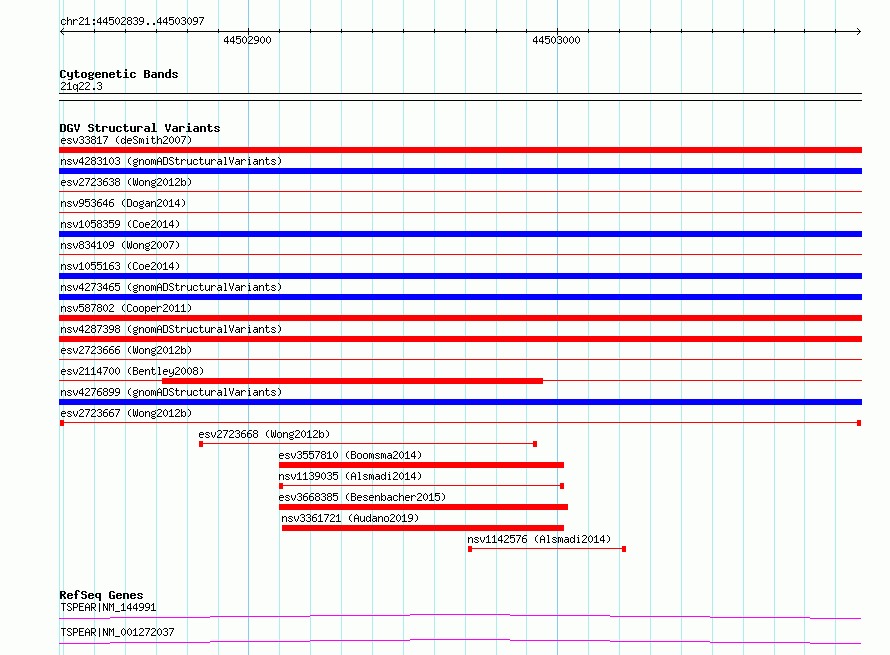Click the nsv834109 (Wong2007) label

coord(120,245)
